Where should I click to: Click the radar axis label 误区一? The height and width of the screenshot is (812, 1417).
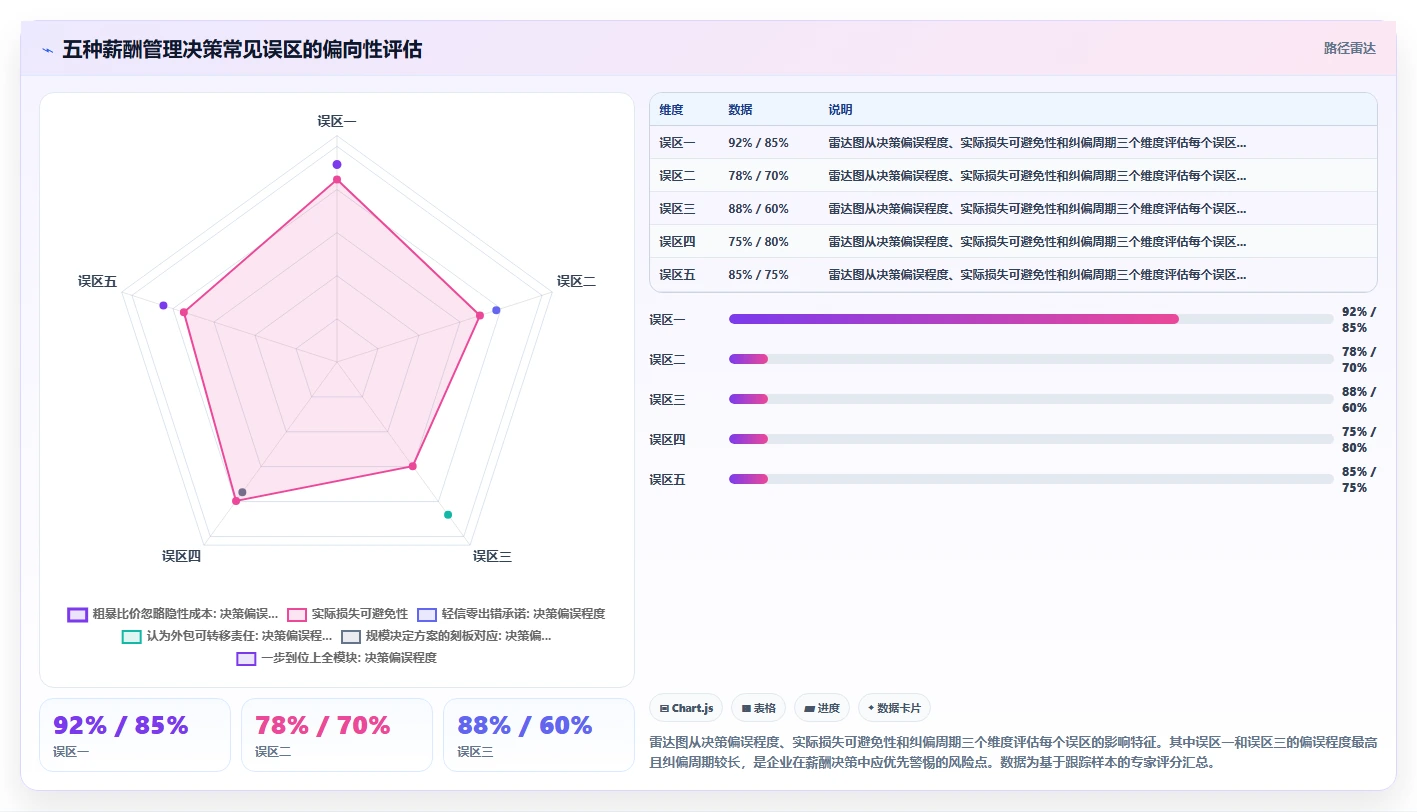(337, 121)
